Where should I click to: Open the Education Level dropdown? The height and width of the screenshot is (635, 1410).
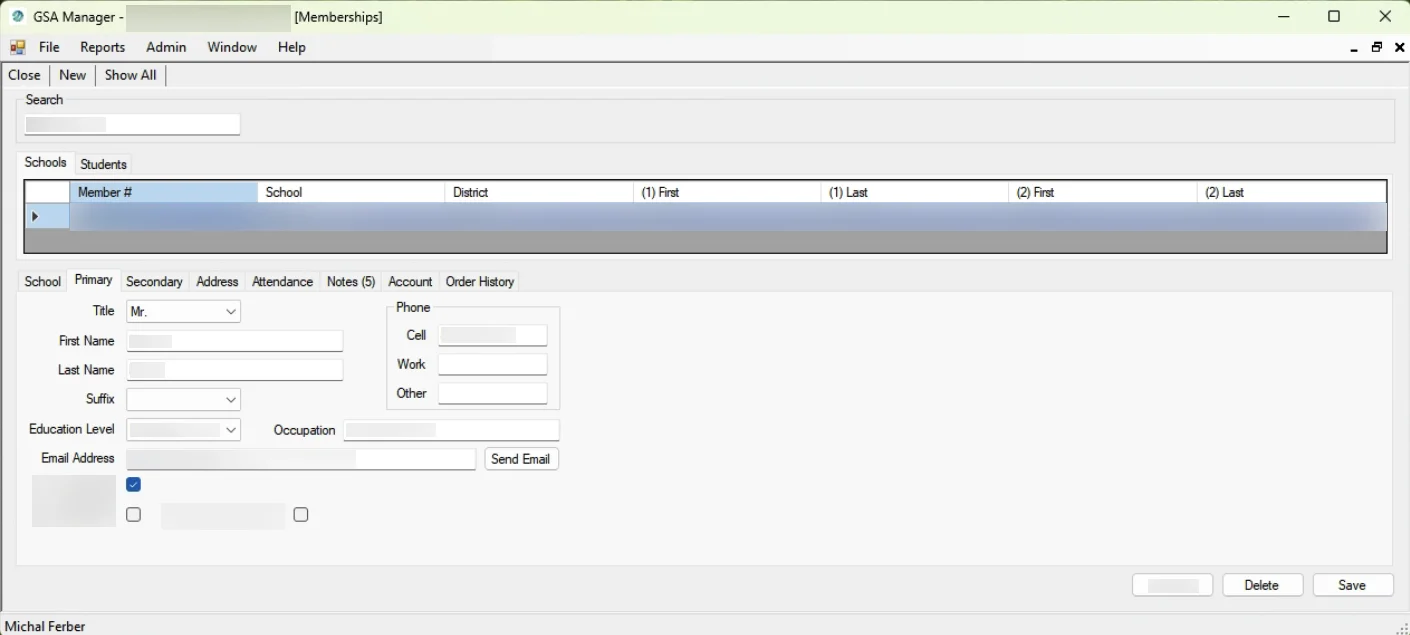(232, 429)
